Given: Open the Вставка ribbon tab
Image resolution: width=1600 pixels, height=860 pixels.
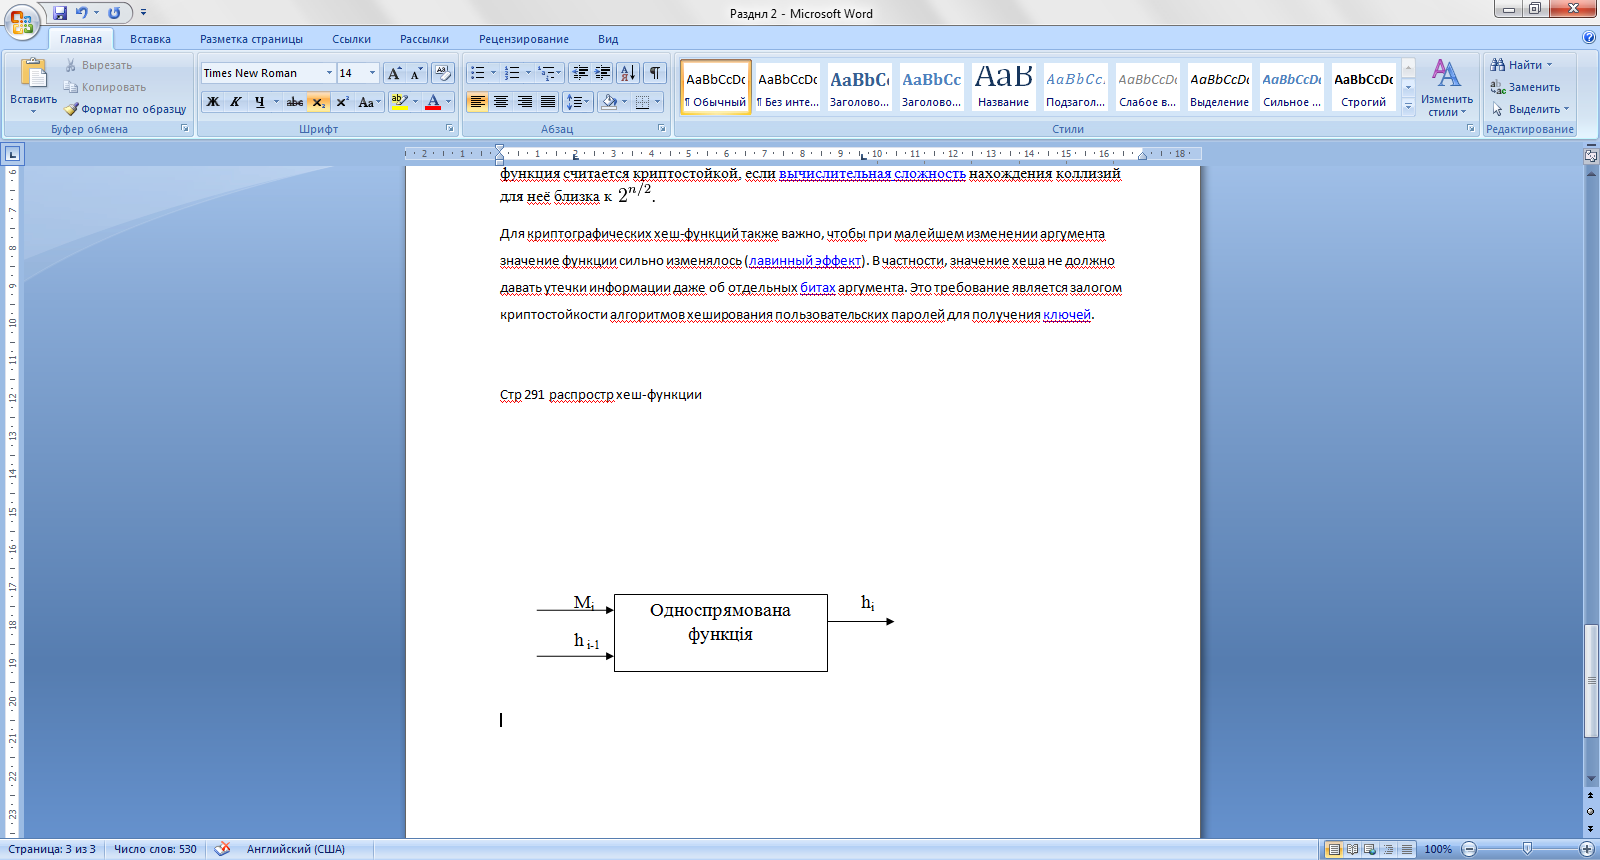Looking at the screenshot, I should point(150,39).
